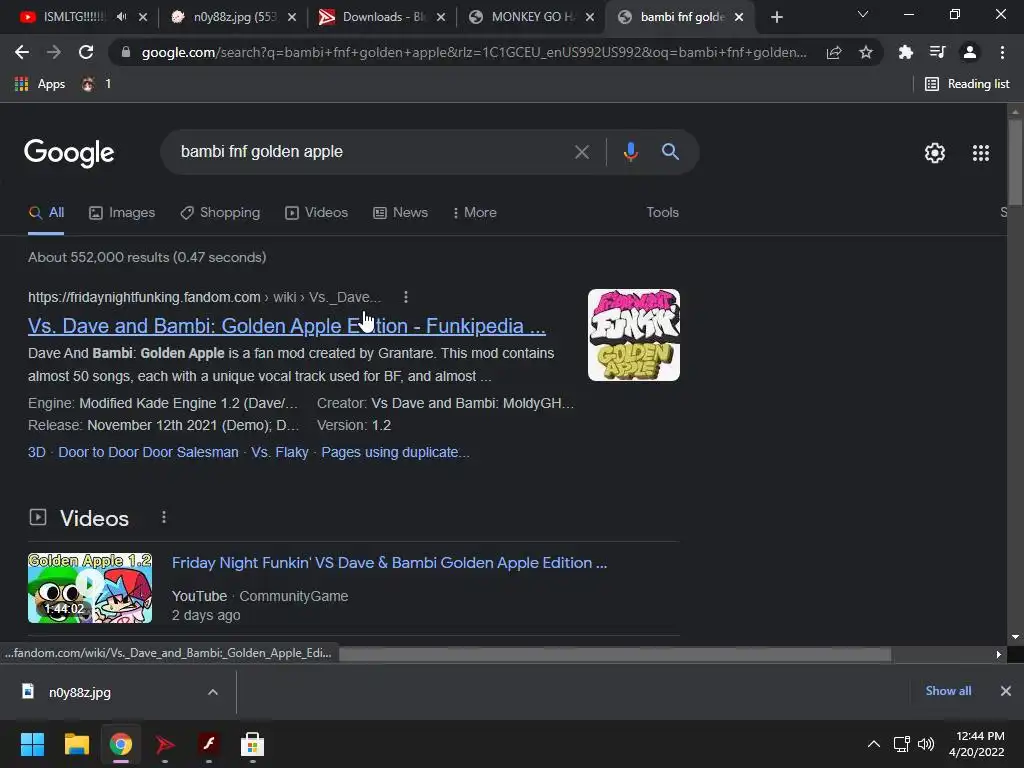Open the Flash app on taskbar
Image resolution: width=1024 pixels, height=768 pixels.
tap(208, 744)
